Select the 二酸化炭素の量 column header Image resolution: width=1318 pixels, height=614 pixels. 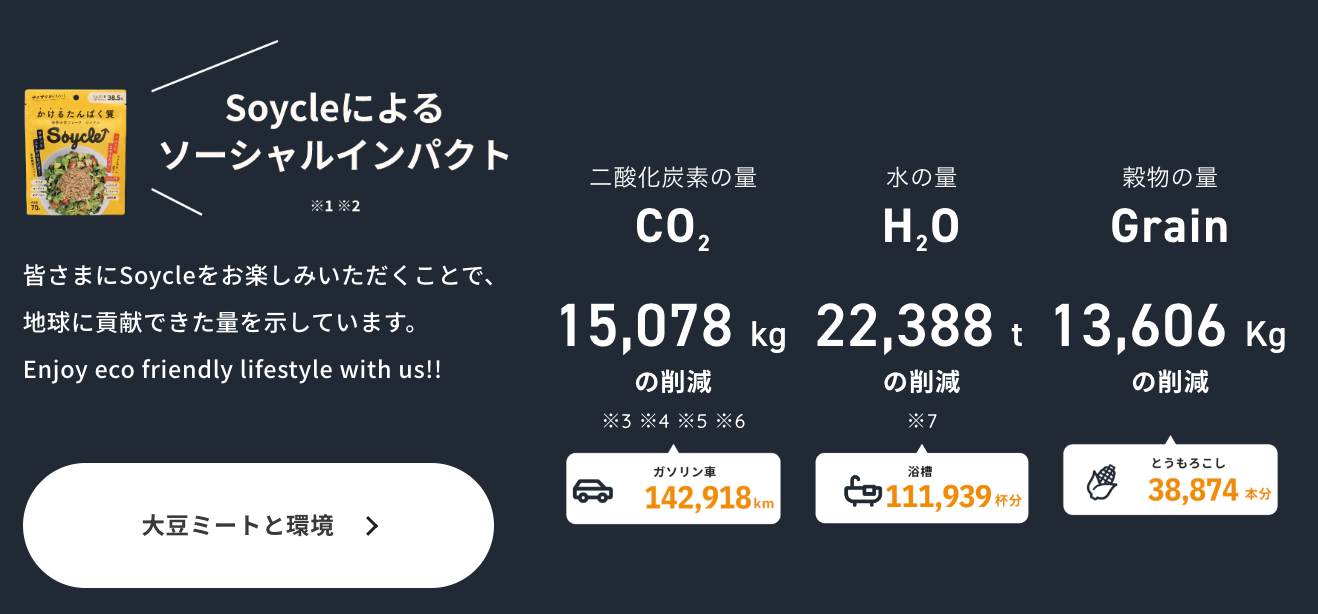[671, 176]
